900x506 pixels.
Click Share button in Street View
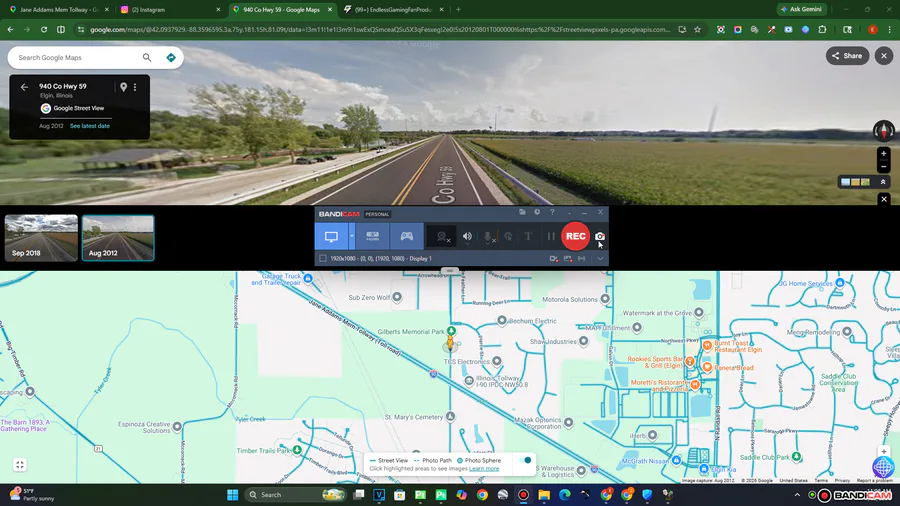(x=847, y=56)
